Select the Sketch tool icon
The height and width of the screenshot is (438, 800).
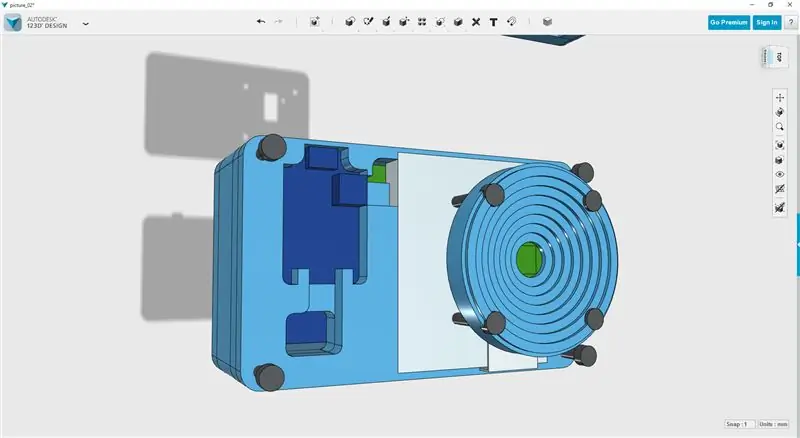coord(368,21)
